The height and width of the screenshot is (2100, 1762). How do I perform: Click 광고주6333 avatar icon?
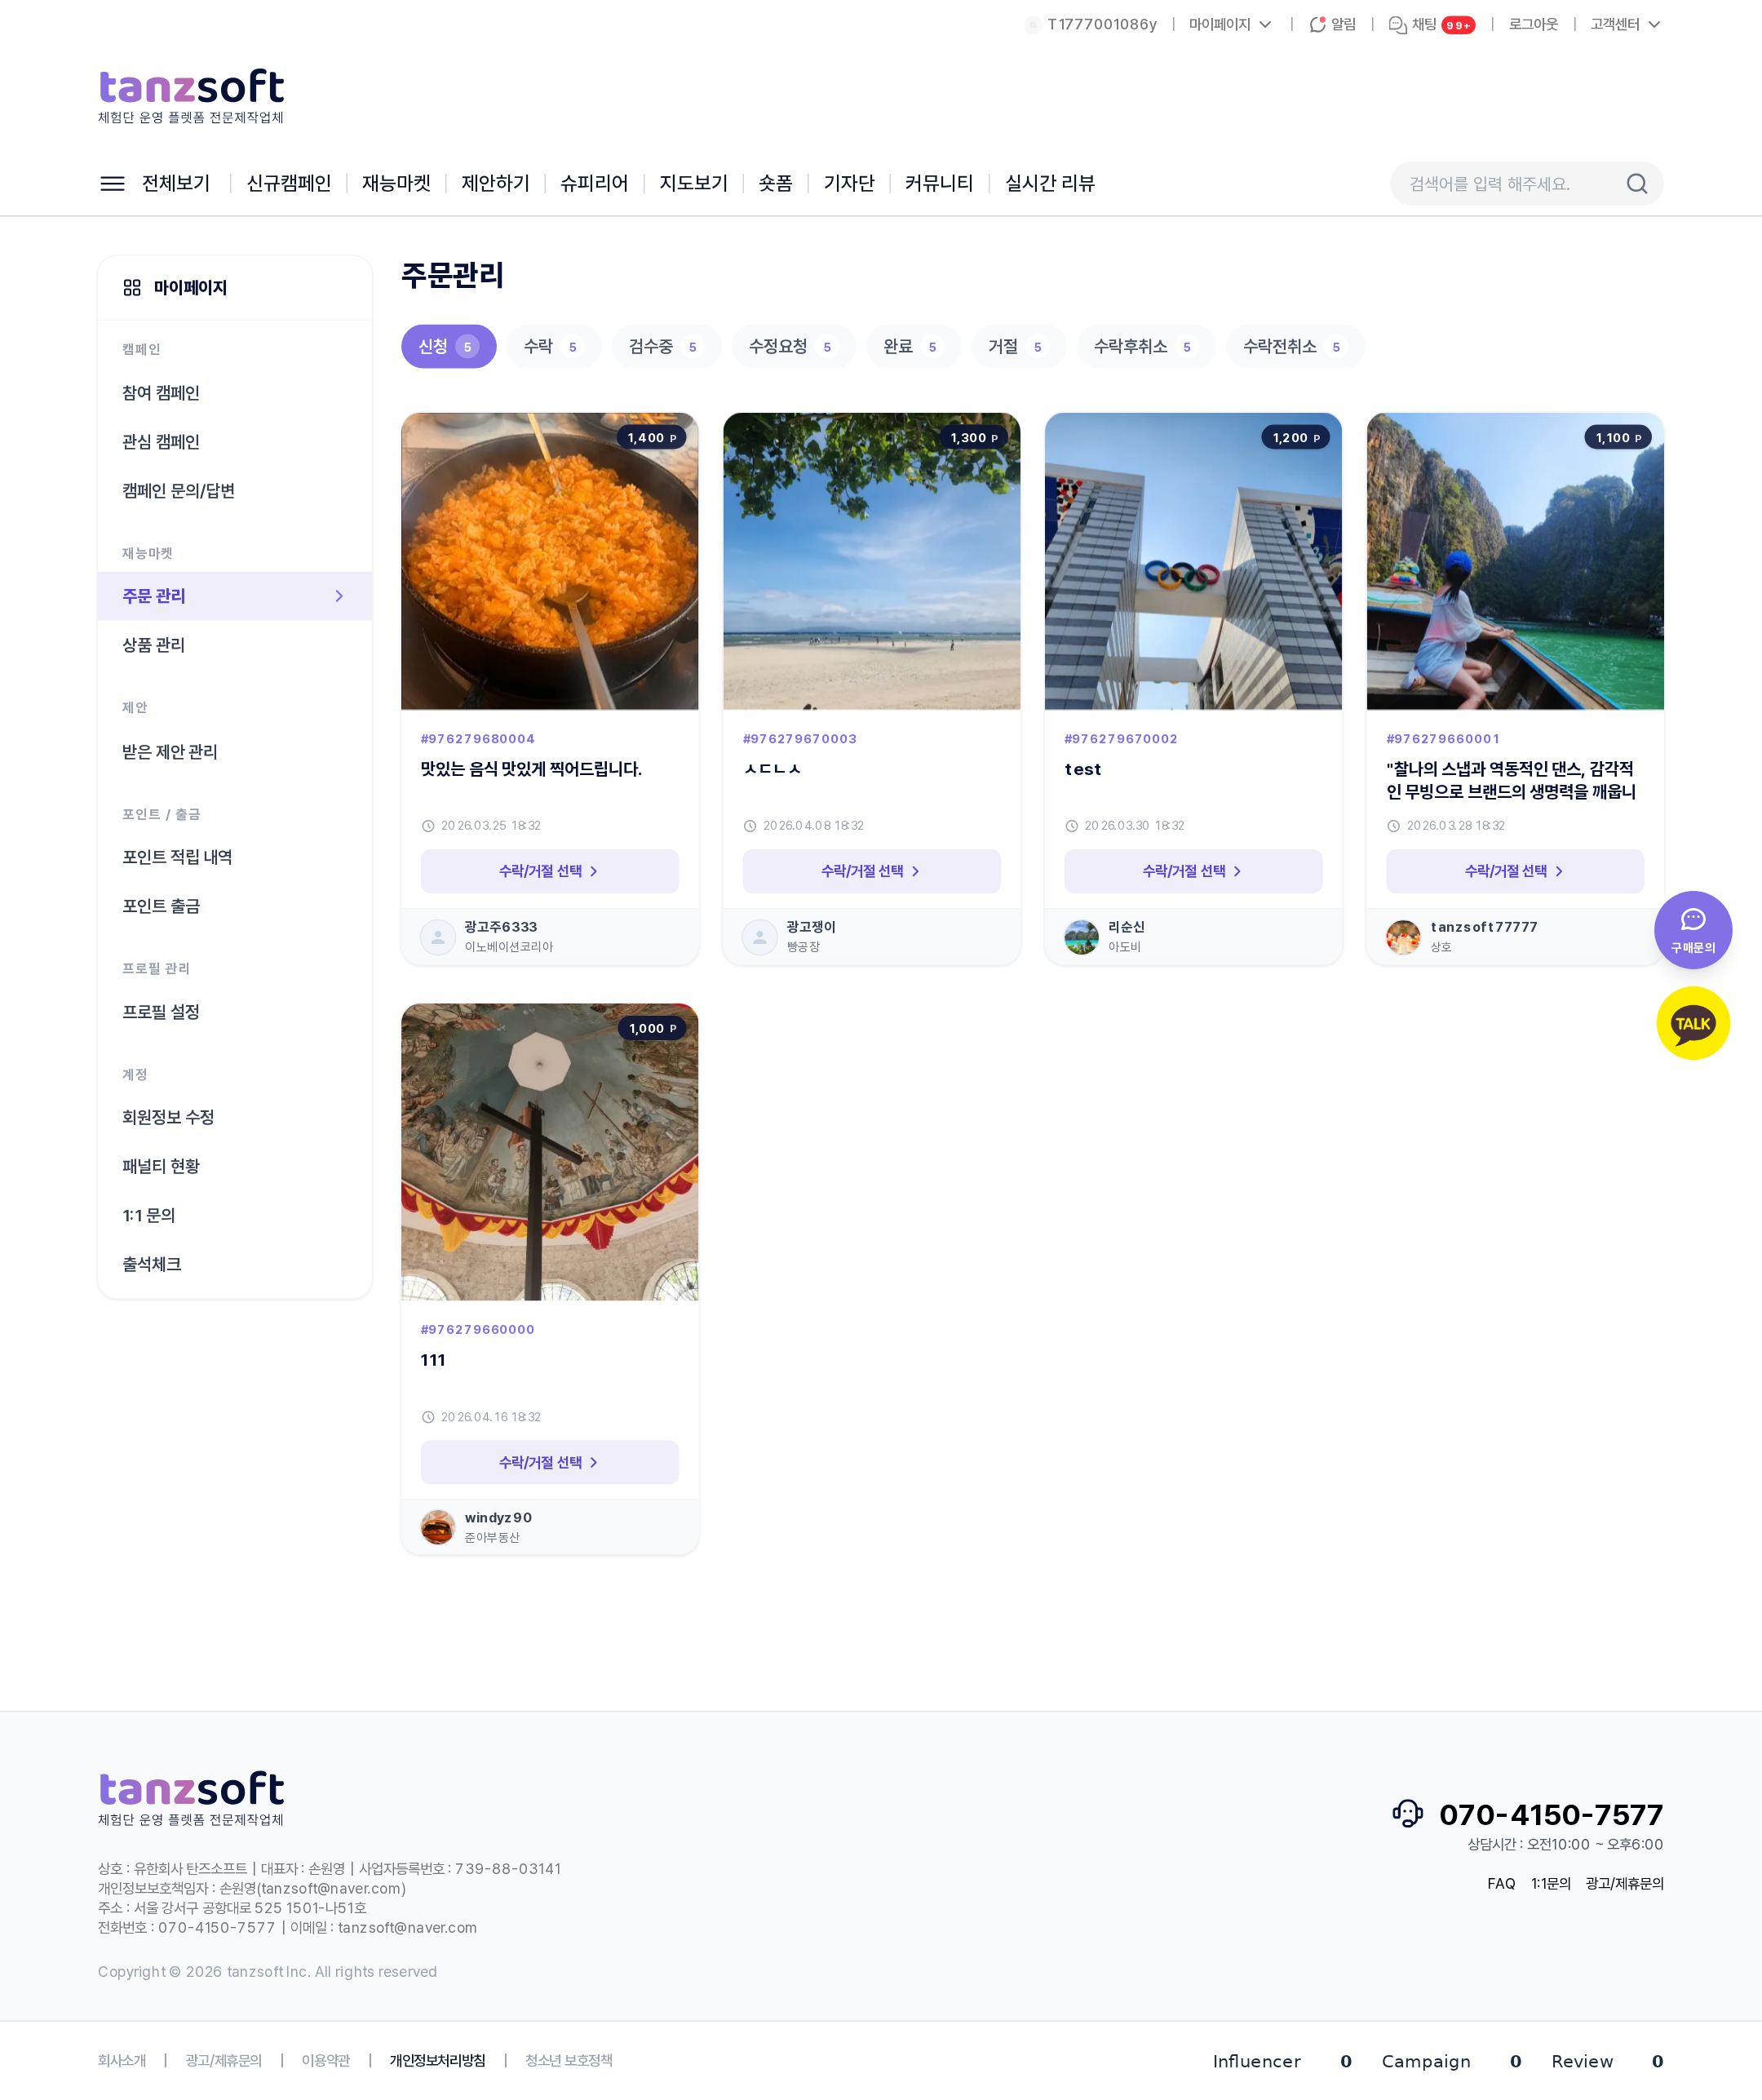click(x=437, y=937)
